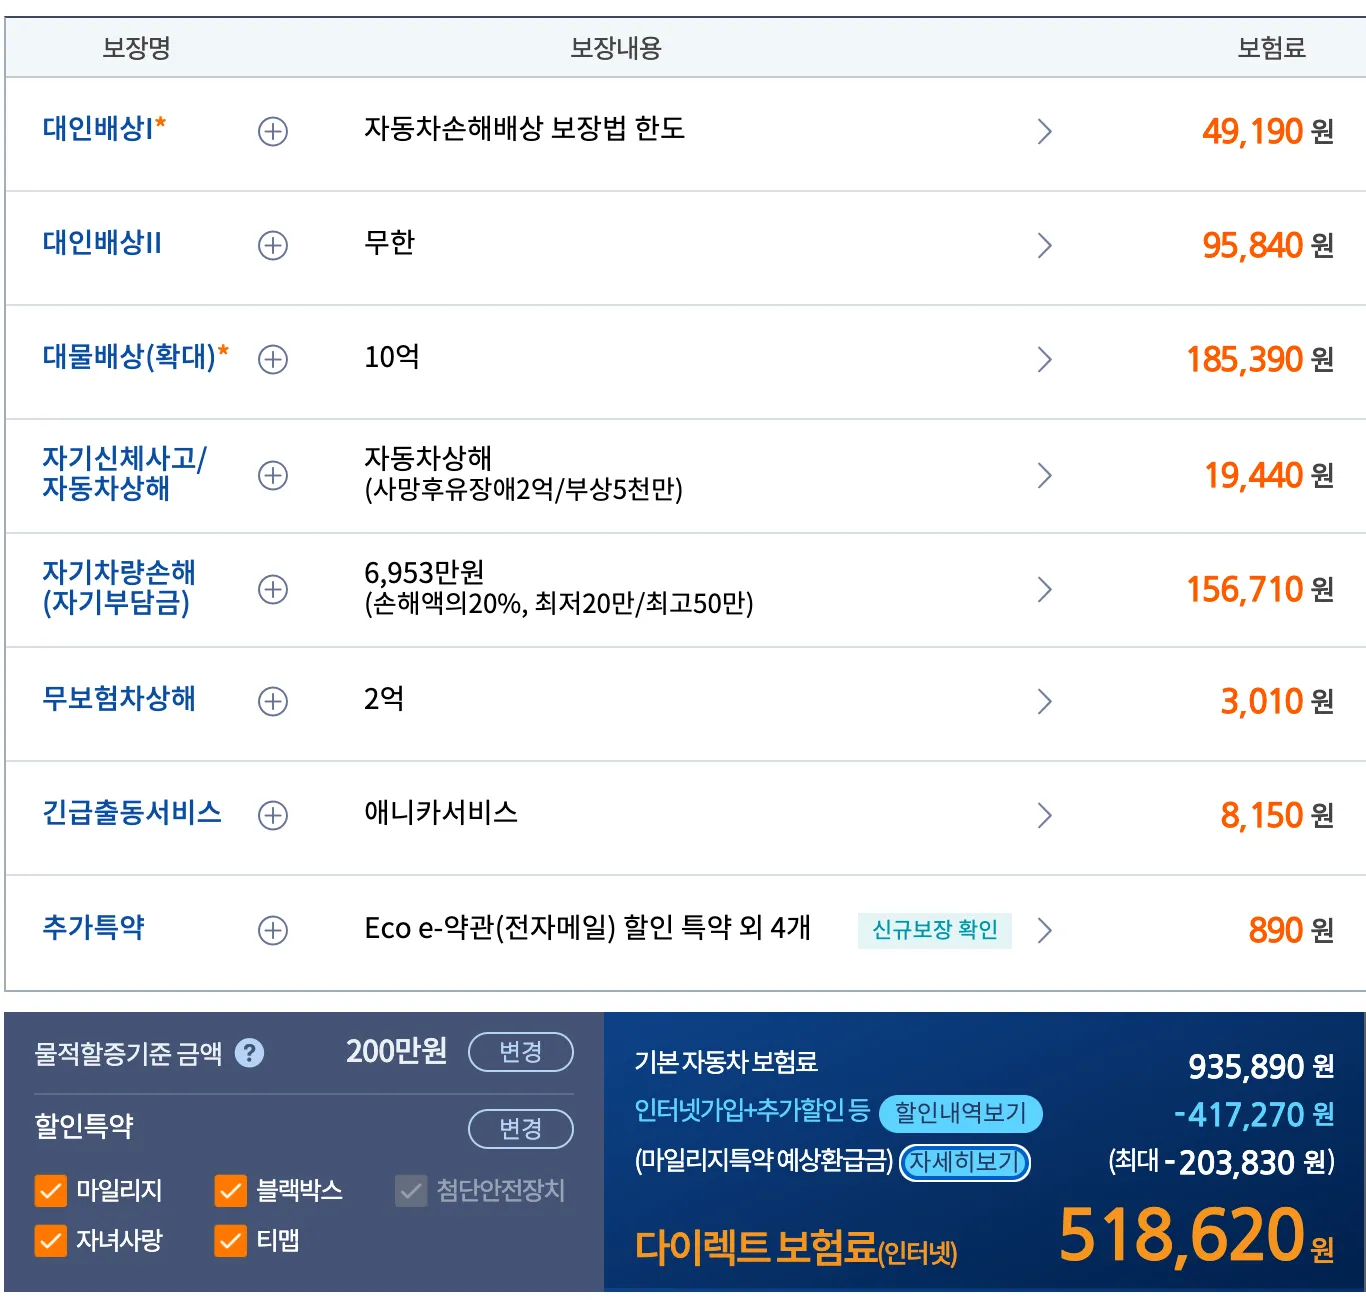
Task: Click the 신규보장 확인 badge
Action: click(935, 930)
